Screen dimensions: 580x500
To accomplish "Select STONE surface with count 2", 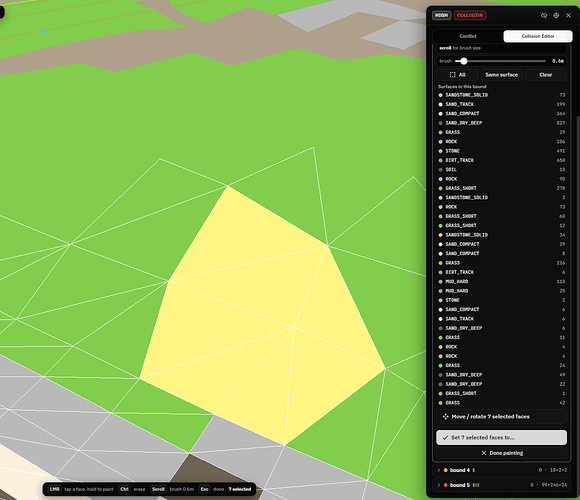I will click(501, 300).
